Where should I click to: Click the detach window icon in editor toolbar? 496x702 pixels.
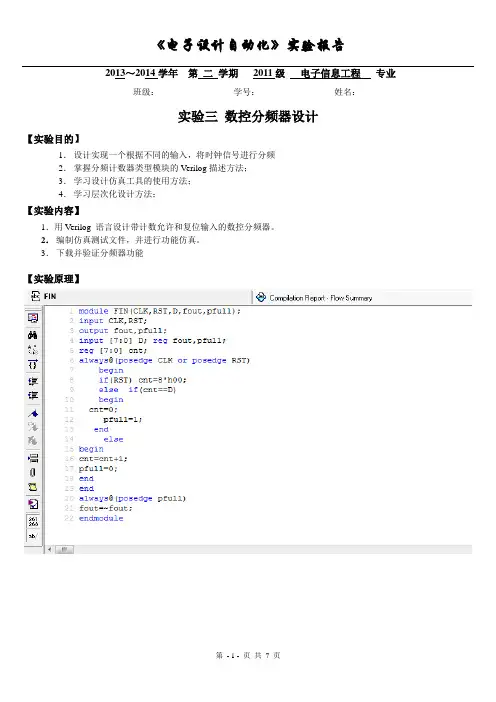(x=33, y=318)
